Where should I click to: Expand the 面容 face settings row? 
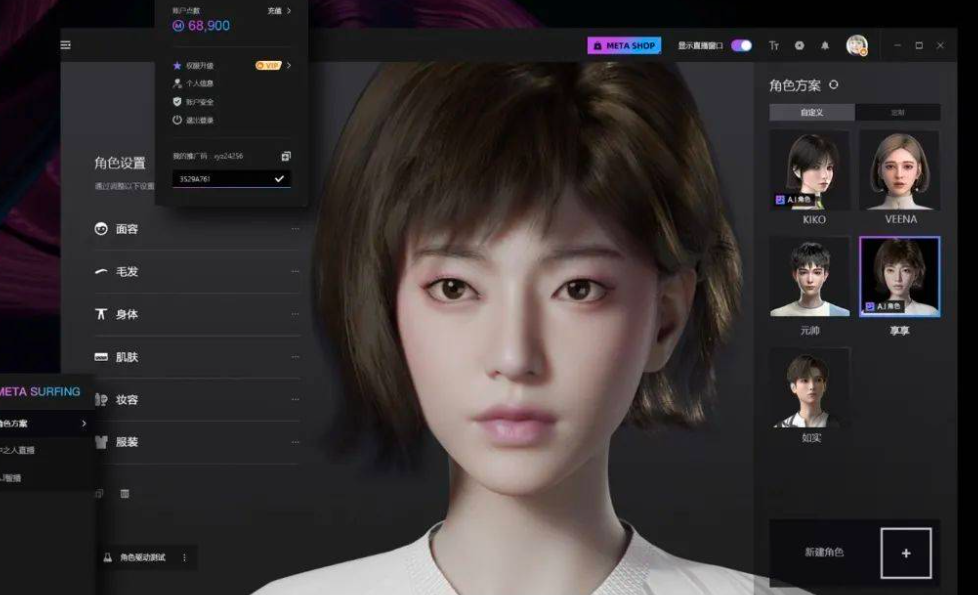pyautogui.click(x=196, y=229)
